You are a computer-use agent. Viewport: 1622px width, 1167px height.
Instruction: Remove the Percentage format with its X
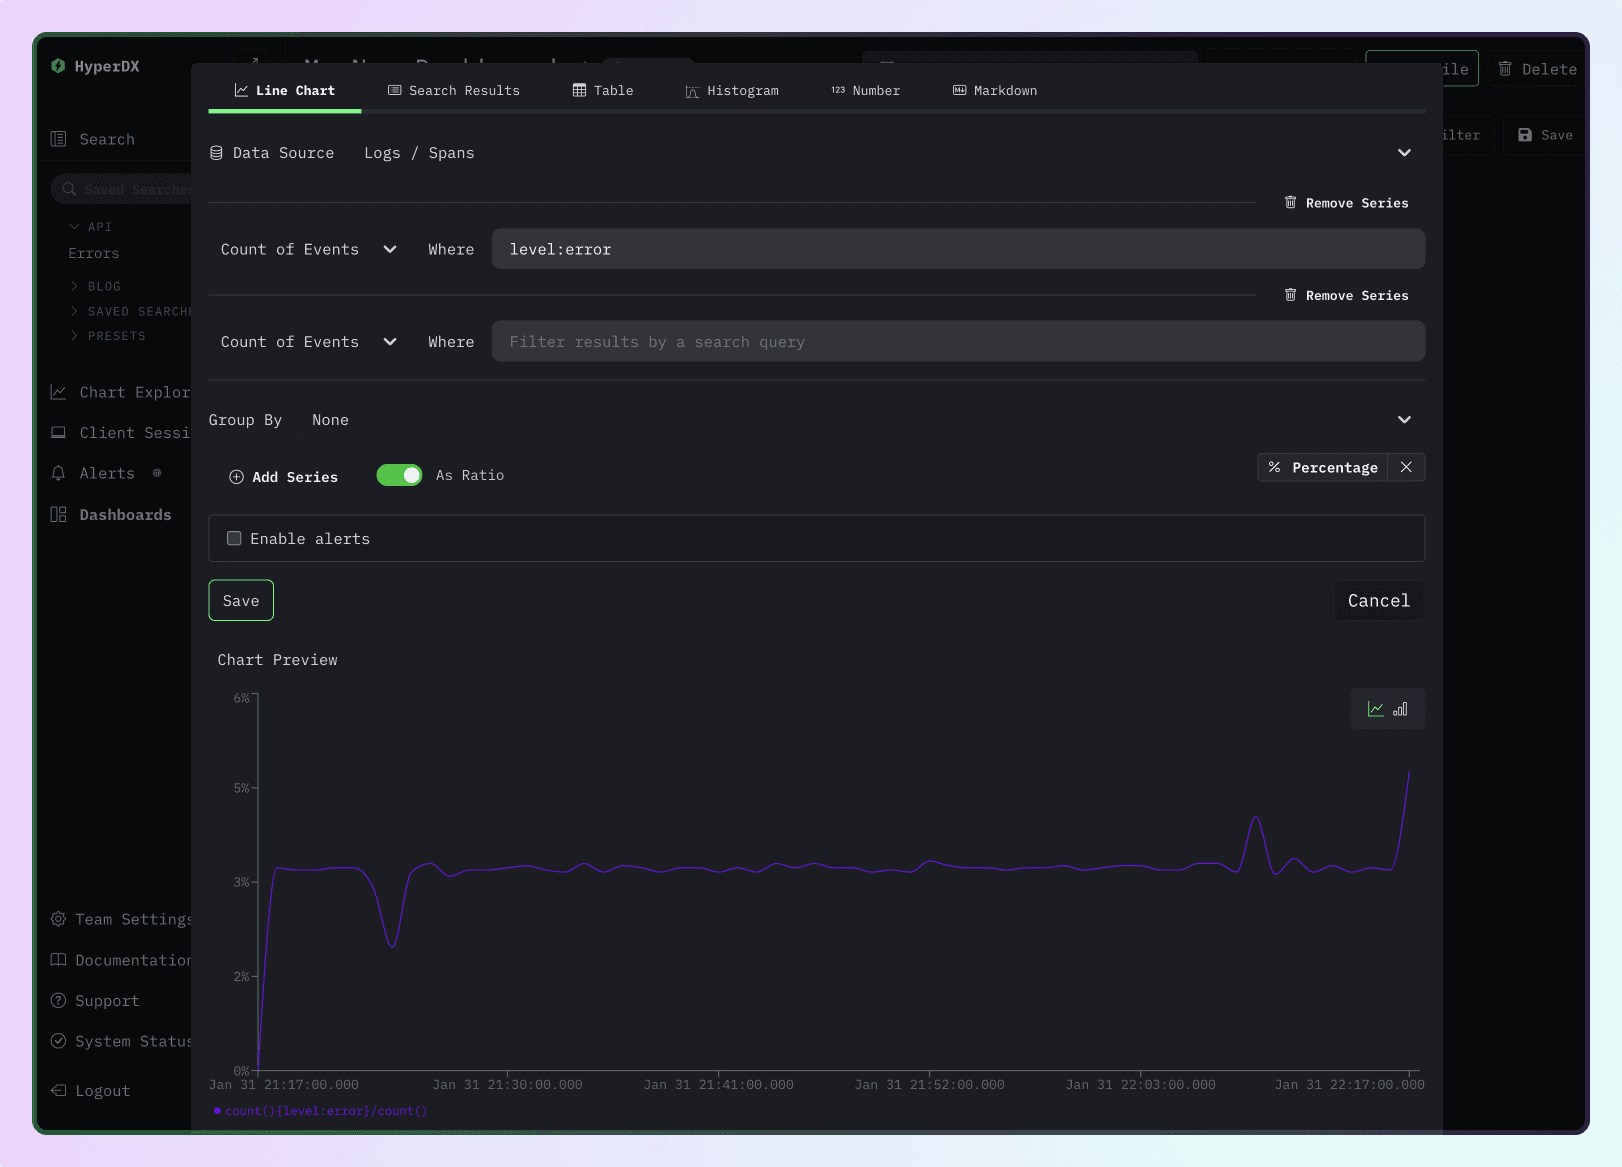1407,467
